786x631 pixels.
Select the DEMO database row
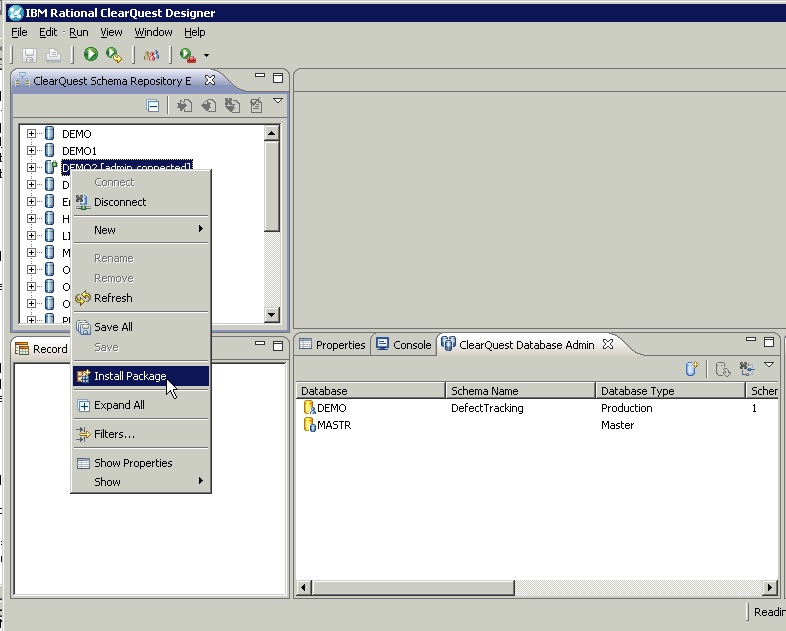coord(537,408)
